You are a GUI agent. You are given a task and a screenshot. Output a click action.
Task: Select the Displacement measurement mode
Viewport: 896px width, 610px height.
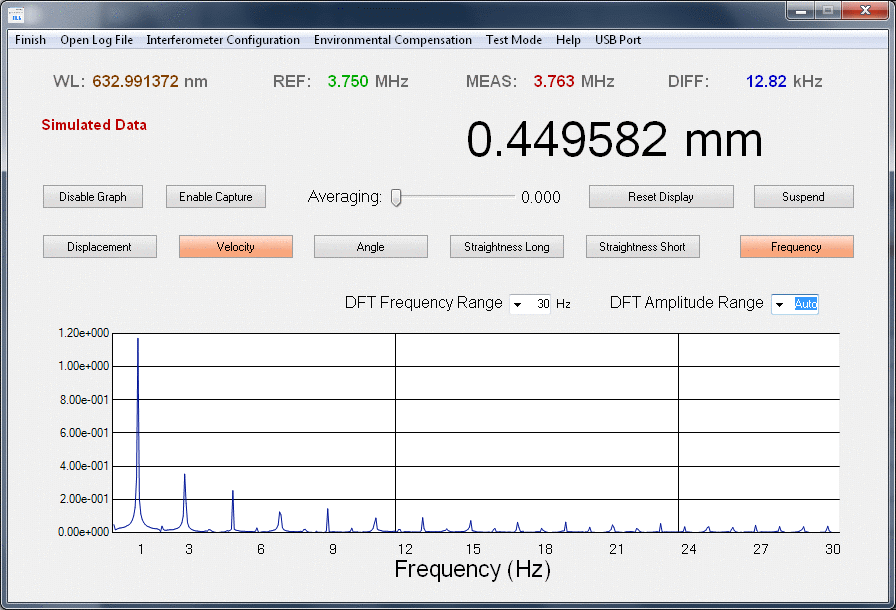point(99,246)
